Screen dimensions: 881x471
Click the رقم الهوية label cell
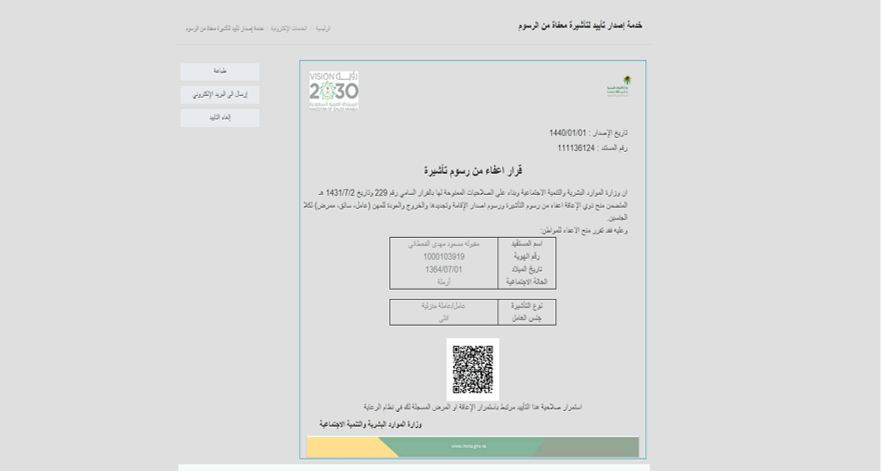tap(527, 257)
